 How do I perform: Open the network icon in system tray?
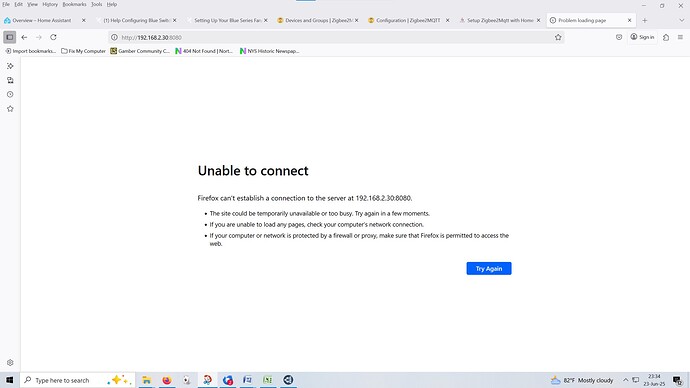click(635, 380)
